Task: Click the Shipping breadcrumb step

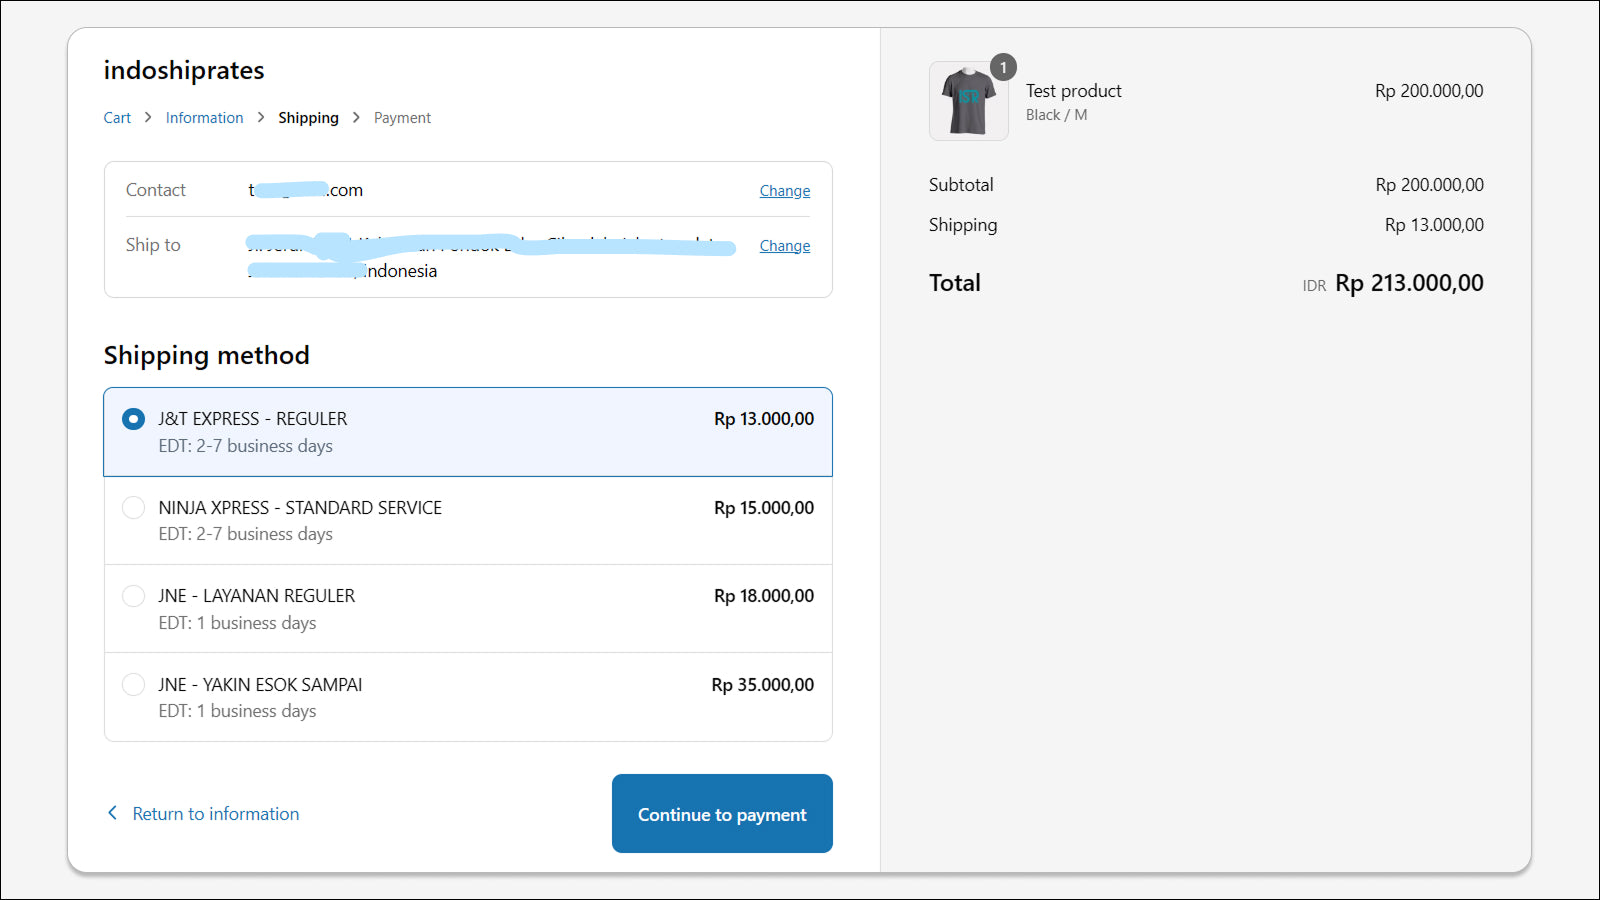Action: 308,118
